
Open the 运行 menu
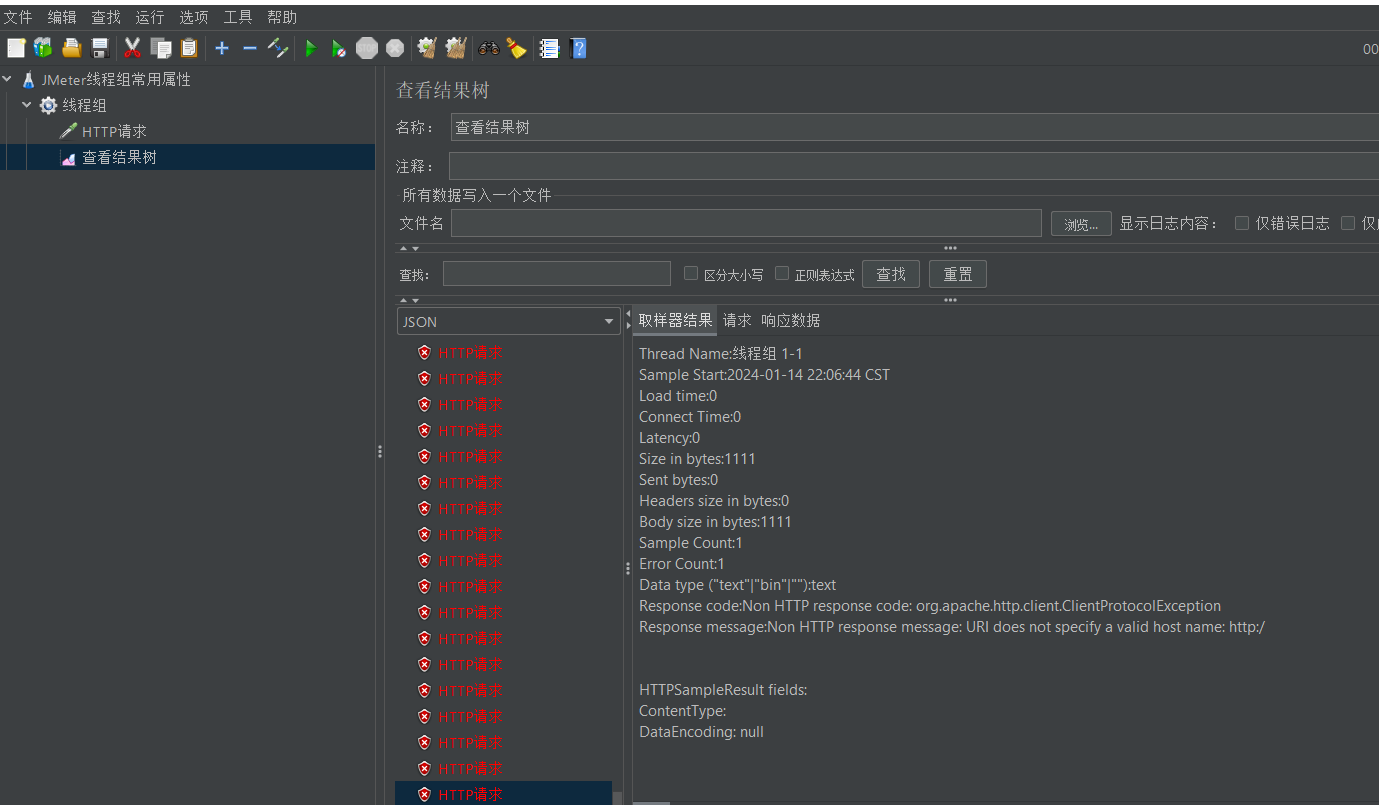(x=150, y=17)
